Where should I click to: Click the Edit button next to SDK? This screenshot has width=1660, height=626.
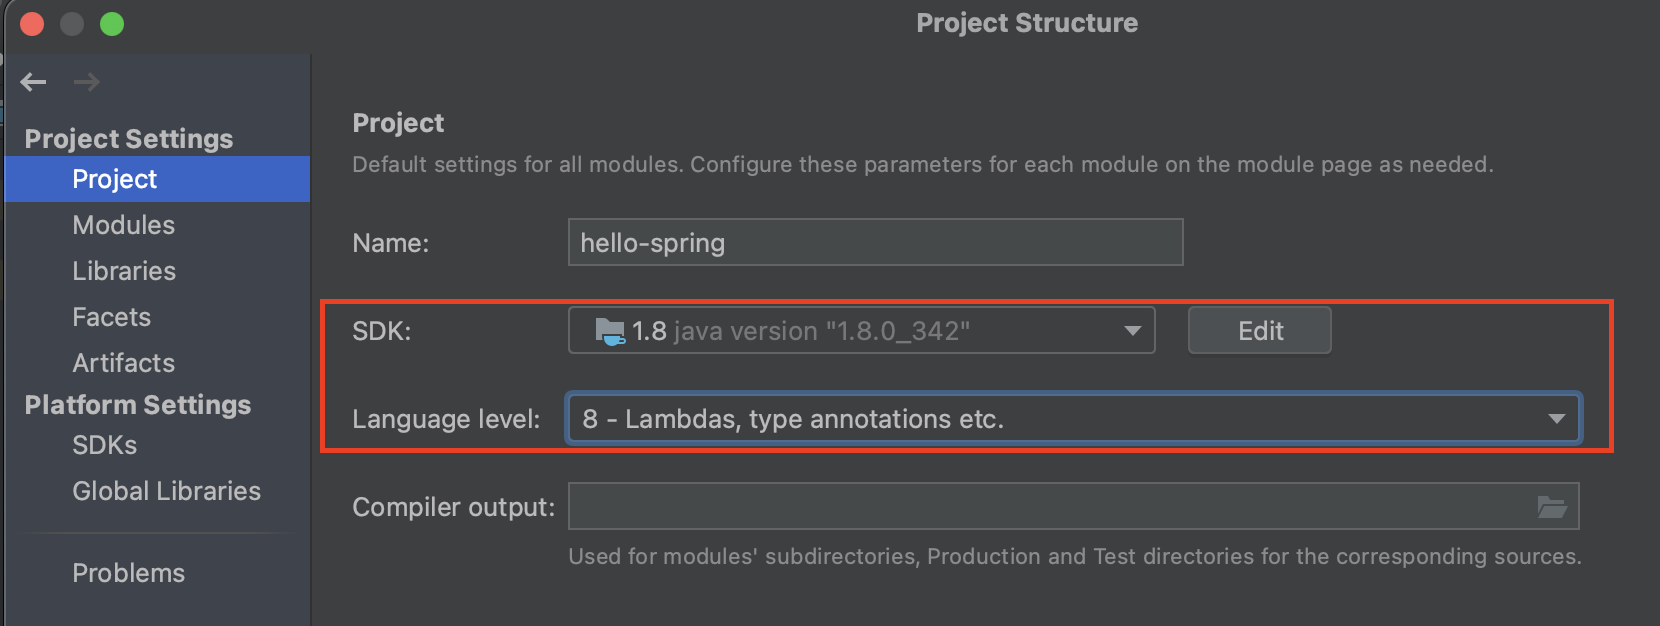pos(1259,331)
